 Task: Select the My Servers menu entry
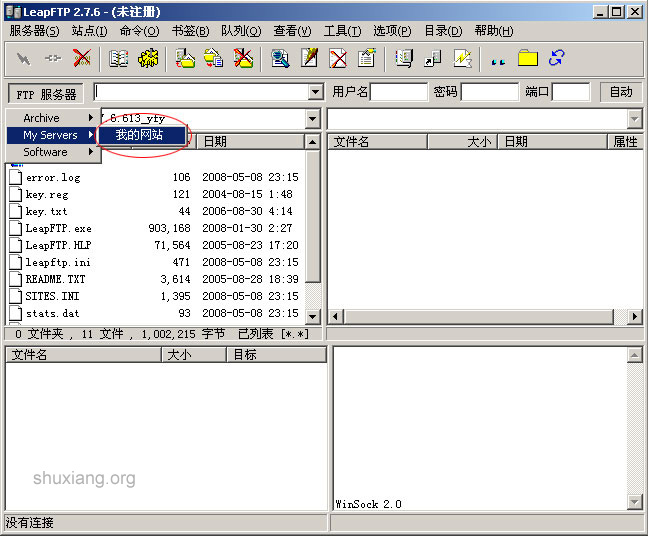(53, 135)
